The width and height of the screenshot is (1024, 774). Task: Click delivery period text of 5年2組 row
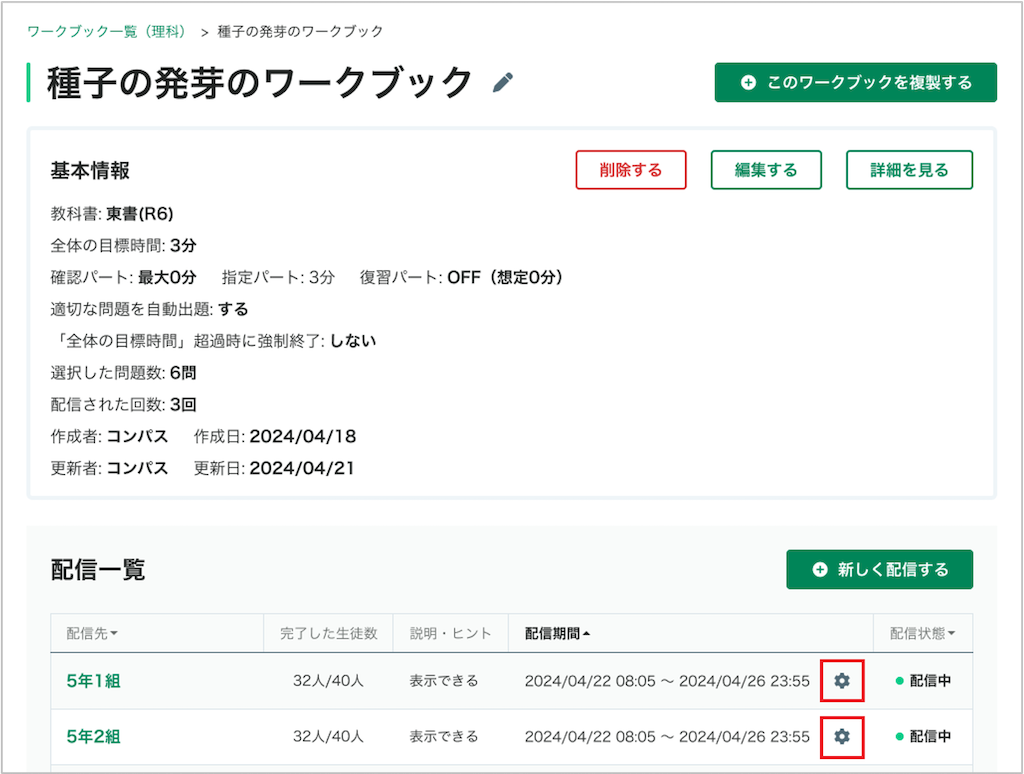[x=667, y=737]
